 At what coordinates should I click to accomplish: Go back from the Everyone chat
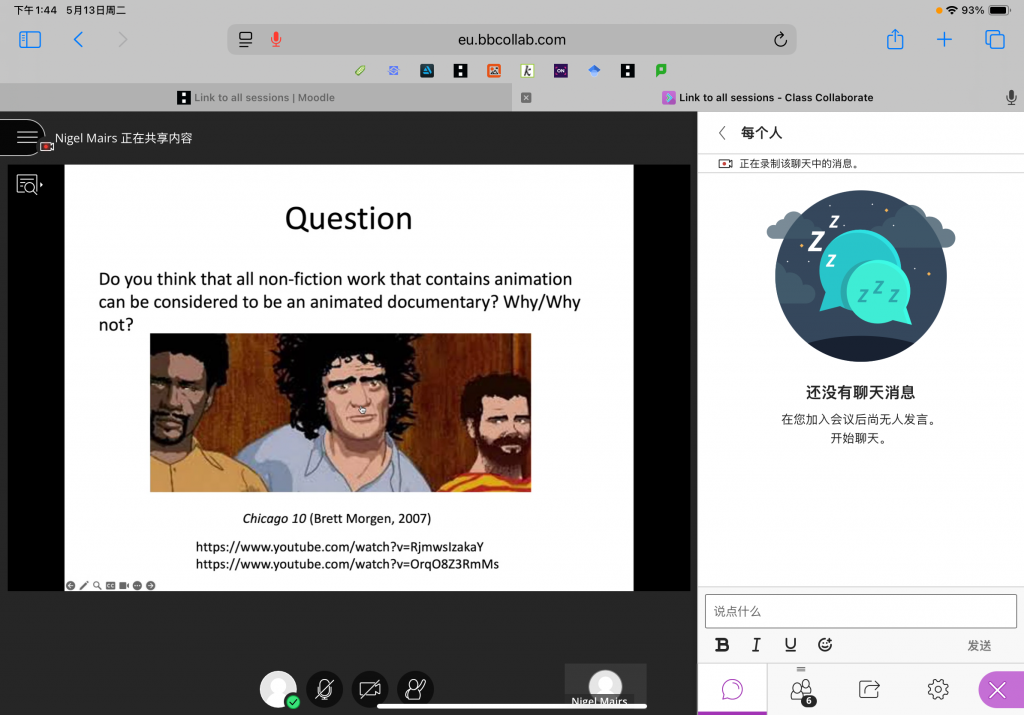point(722,133)
